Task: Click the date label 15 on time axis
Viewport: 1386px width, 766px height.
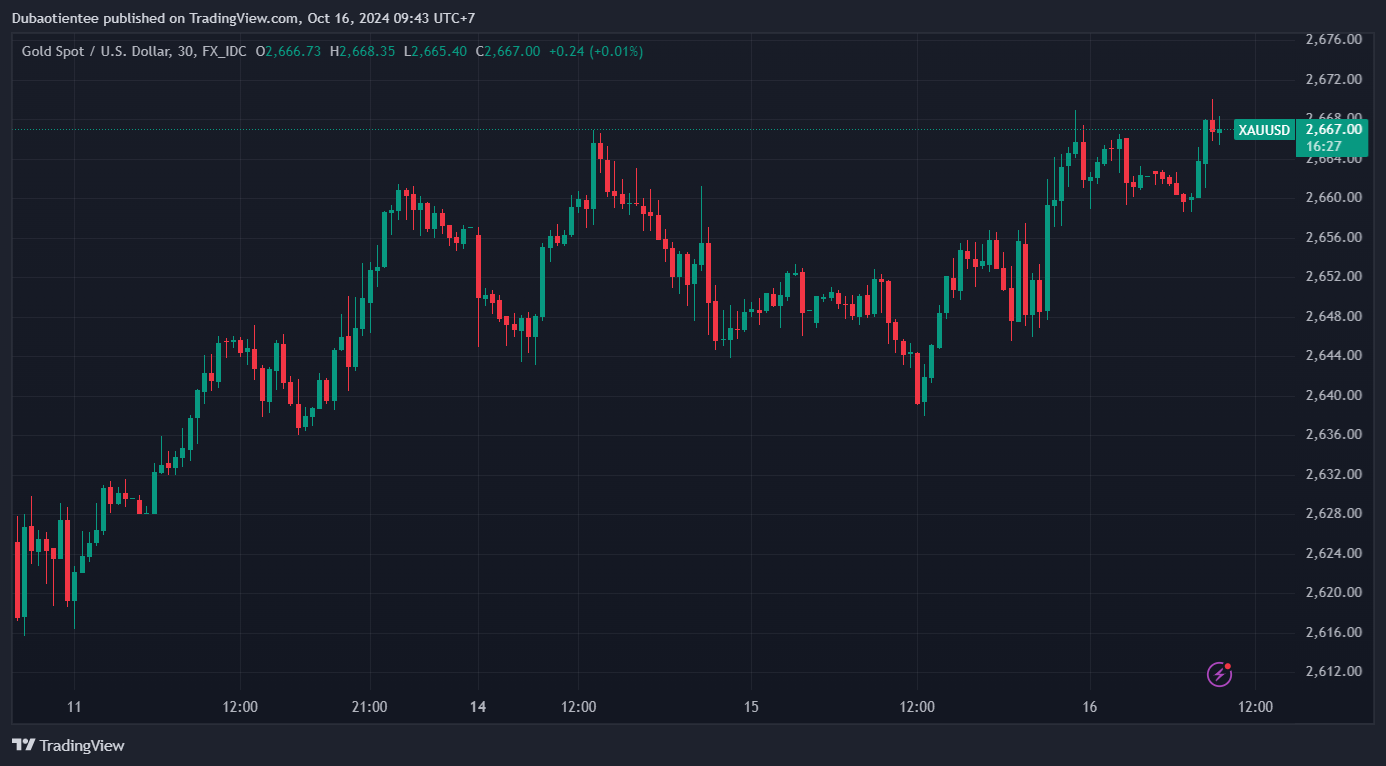Action: tap(752, 707)
